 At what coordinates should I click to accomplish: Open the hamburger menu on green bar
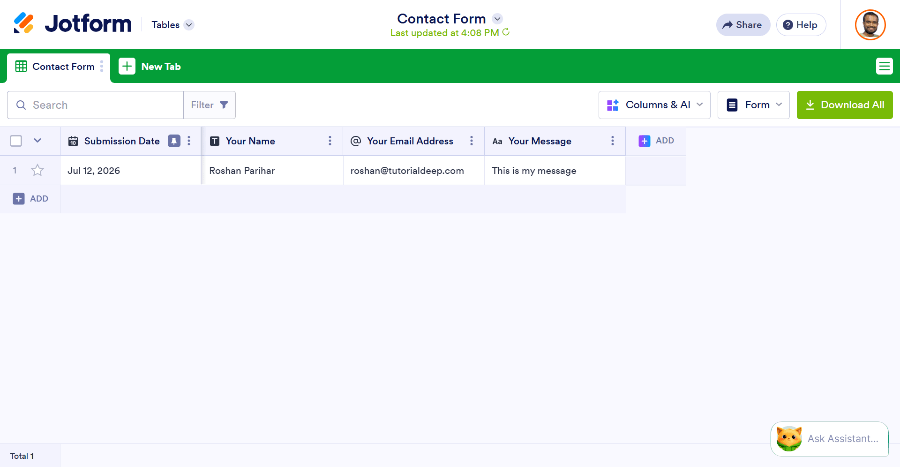[884, 67]
